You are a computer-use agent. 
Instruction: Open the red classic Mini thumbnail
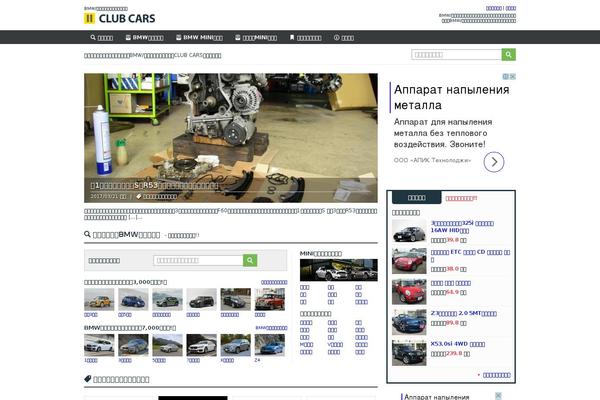pyautogui.click(x=270, y=299)
